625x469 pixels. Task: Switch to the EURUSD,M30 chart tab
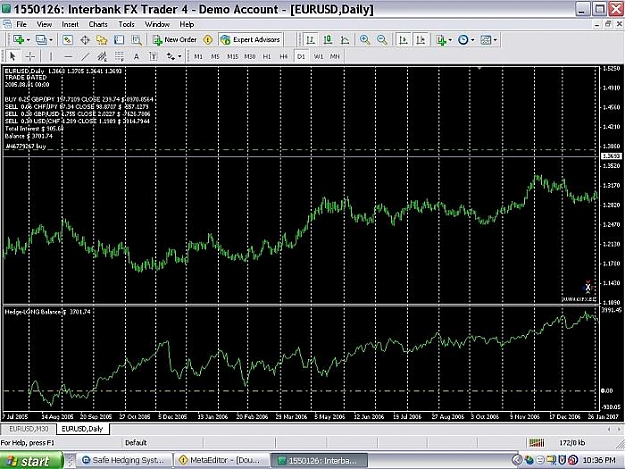click(29, 429)
